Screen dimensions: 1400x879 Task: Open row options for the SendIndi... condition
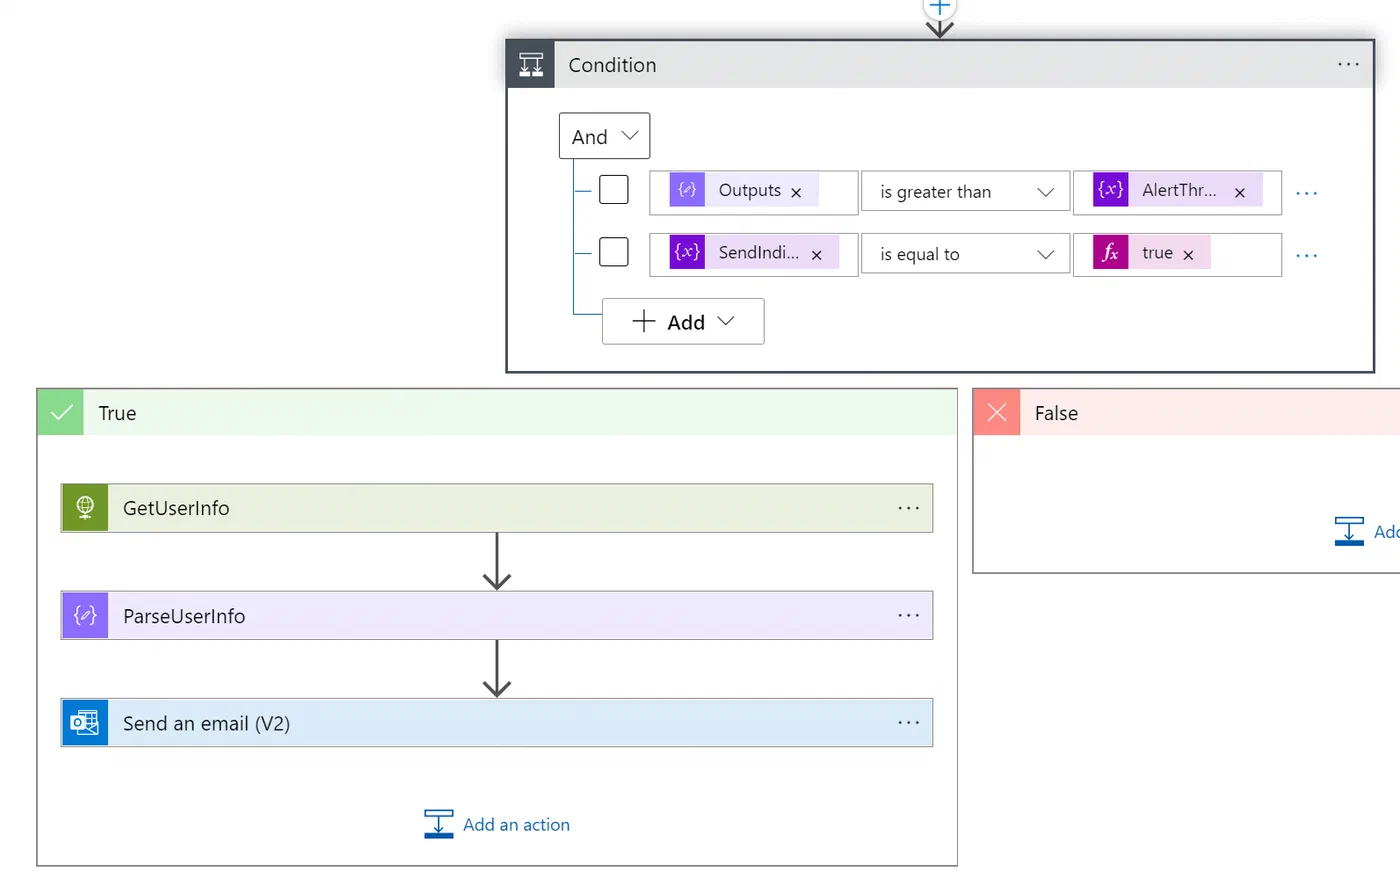pos(1307,256)
